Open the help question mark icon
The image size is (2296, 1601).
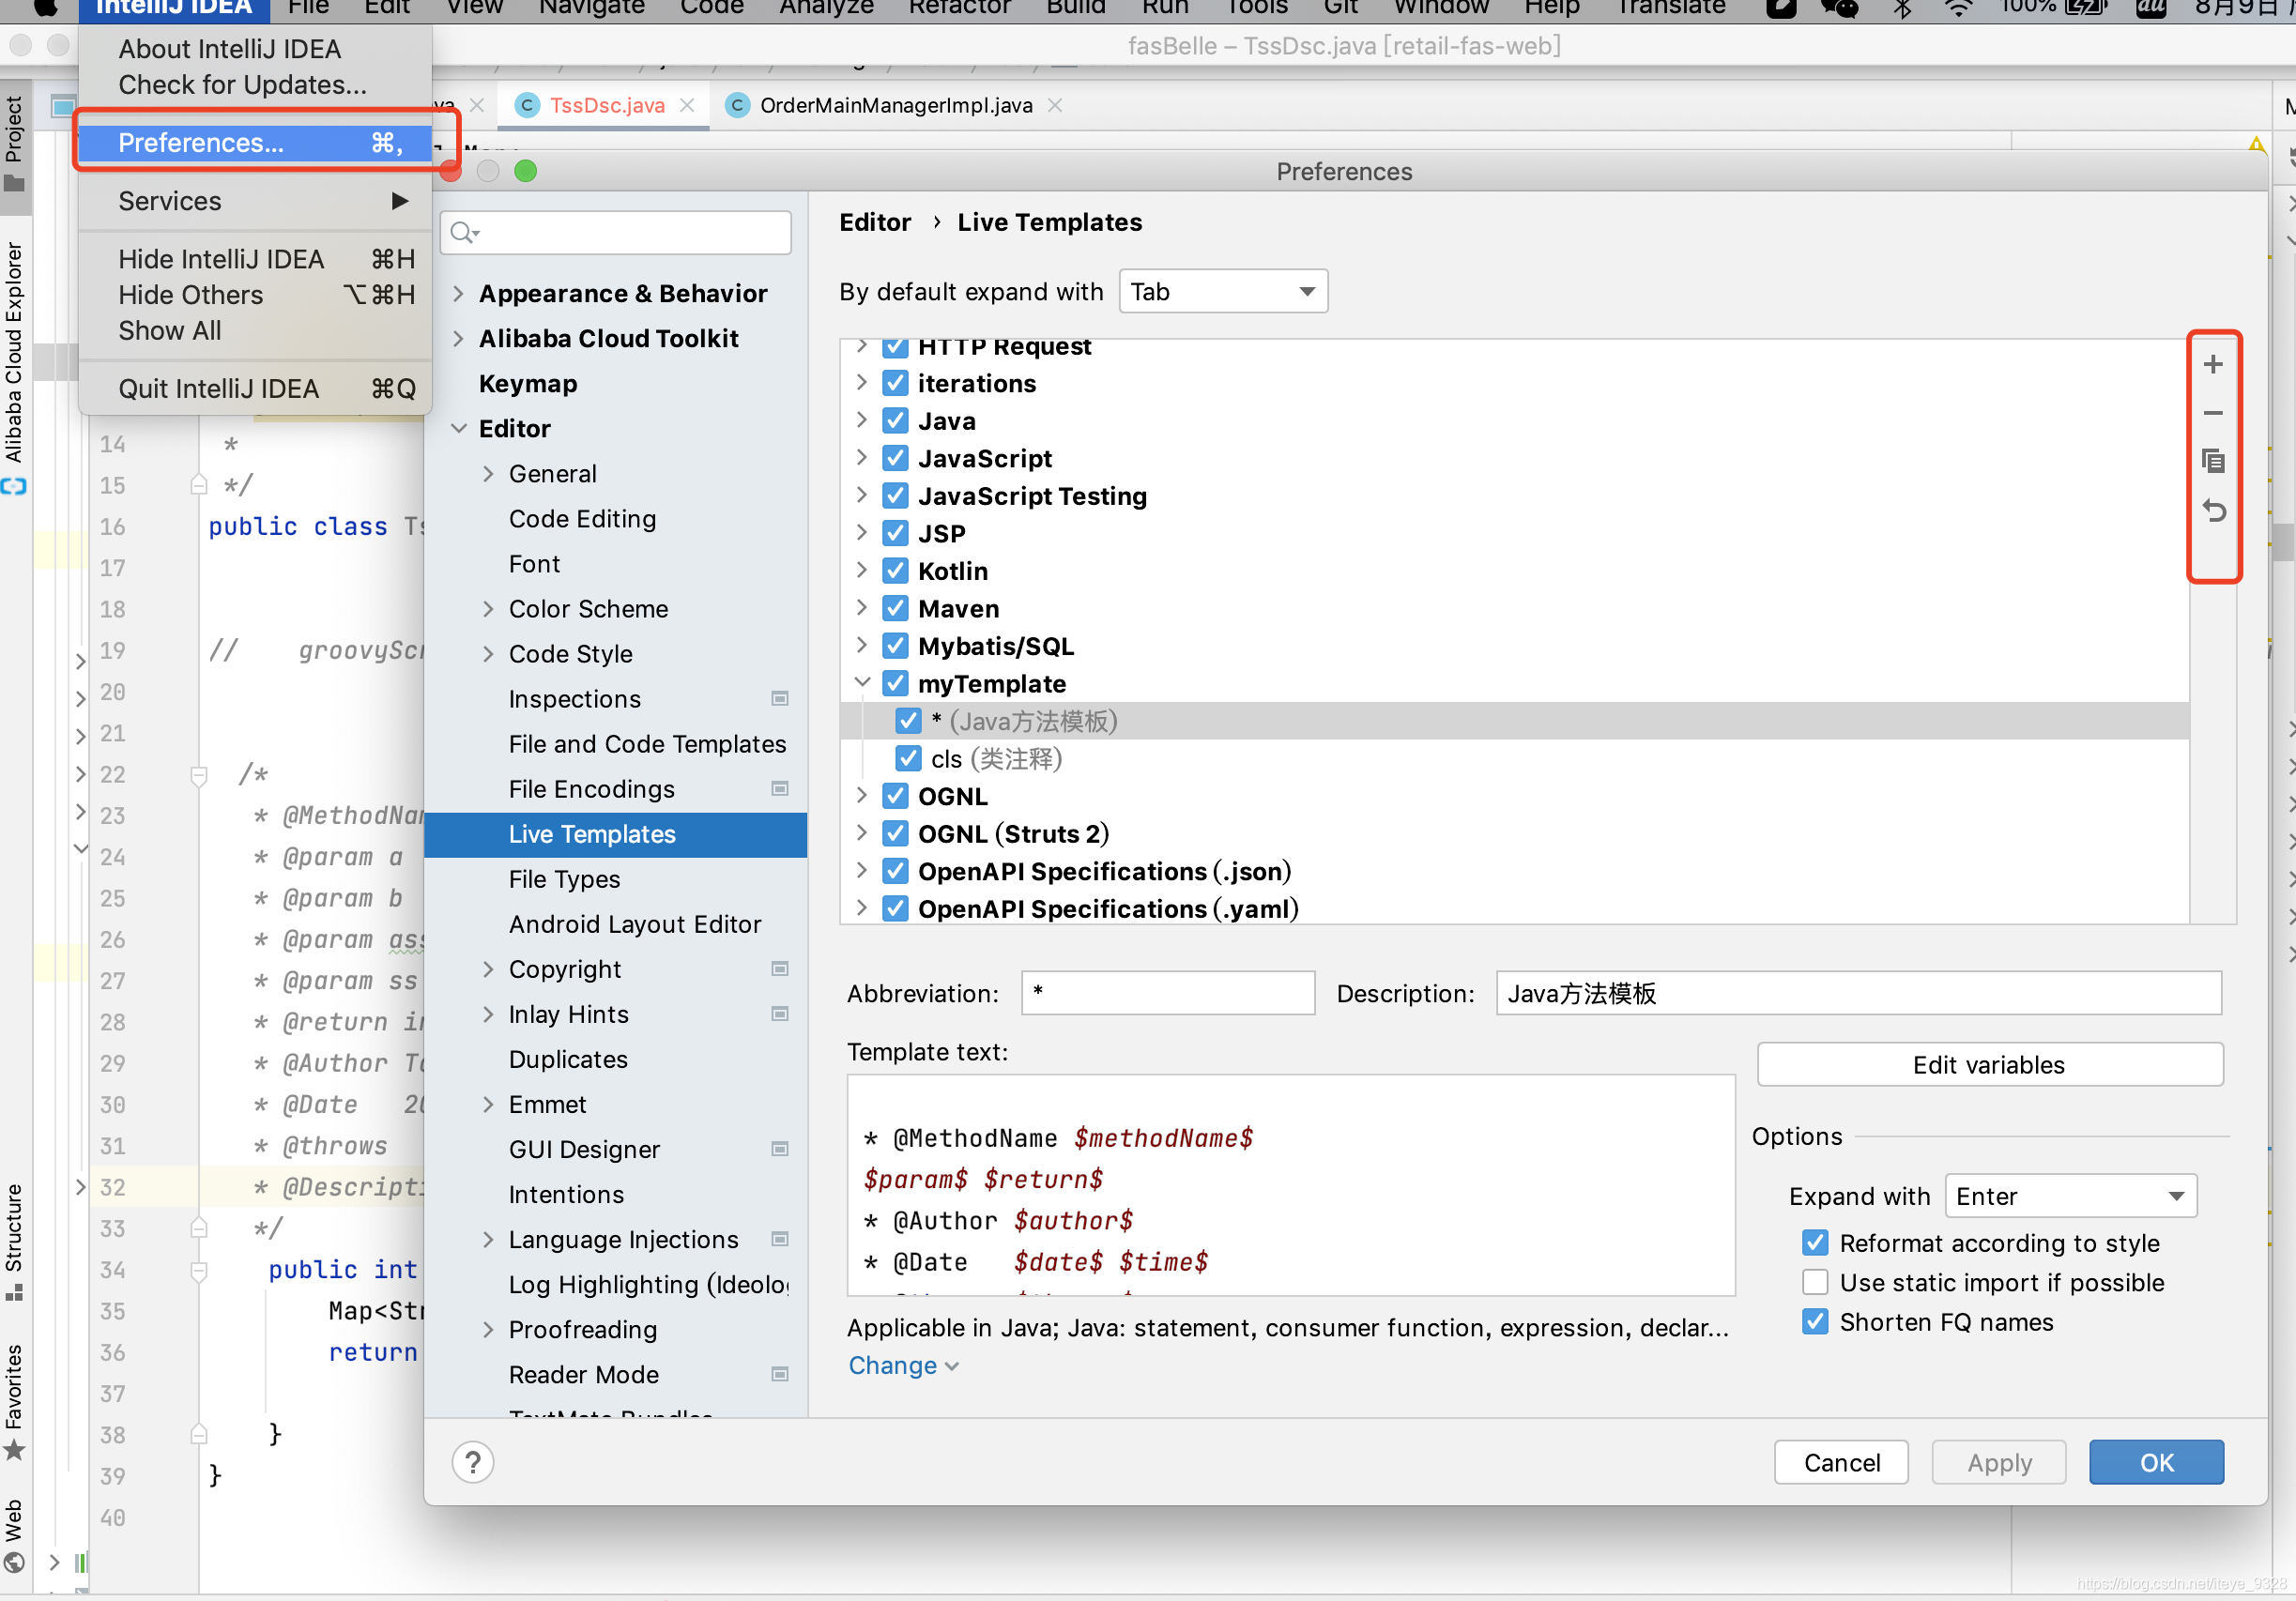click(472, 1462)
